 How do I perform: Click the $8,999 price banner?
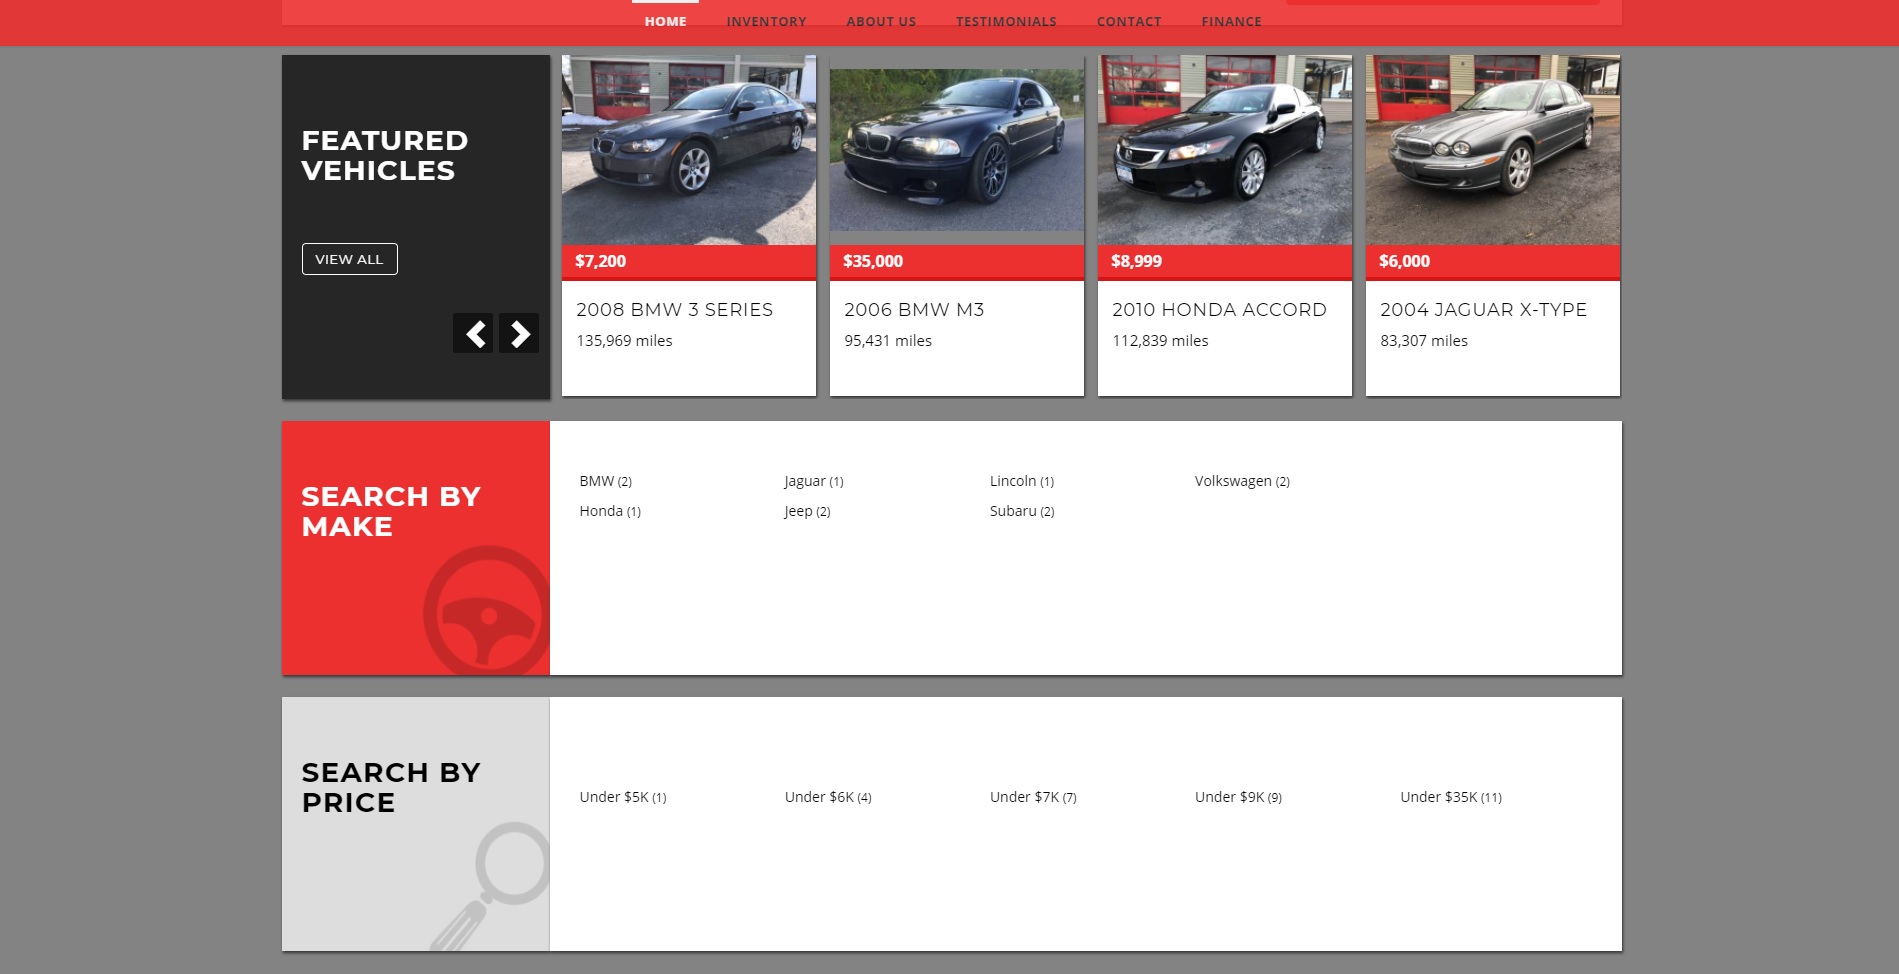click(x=1225, y=262)
